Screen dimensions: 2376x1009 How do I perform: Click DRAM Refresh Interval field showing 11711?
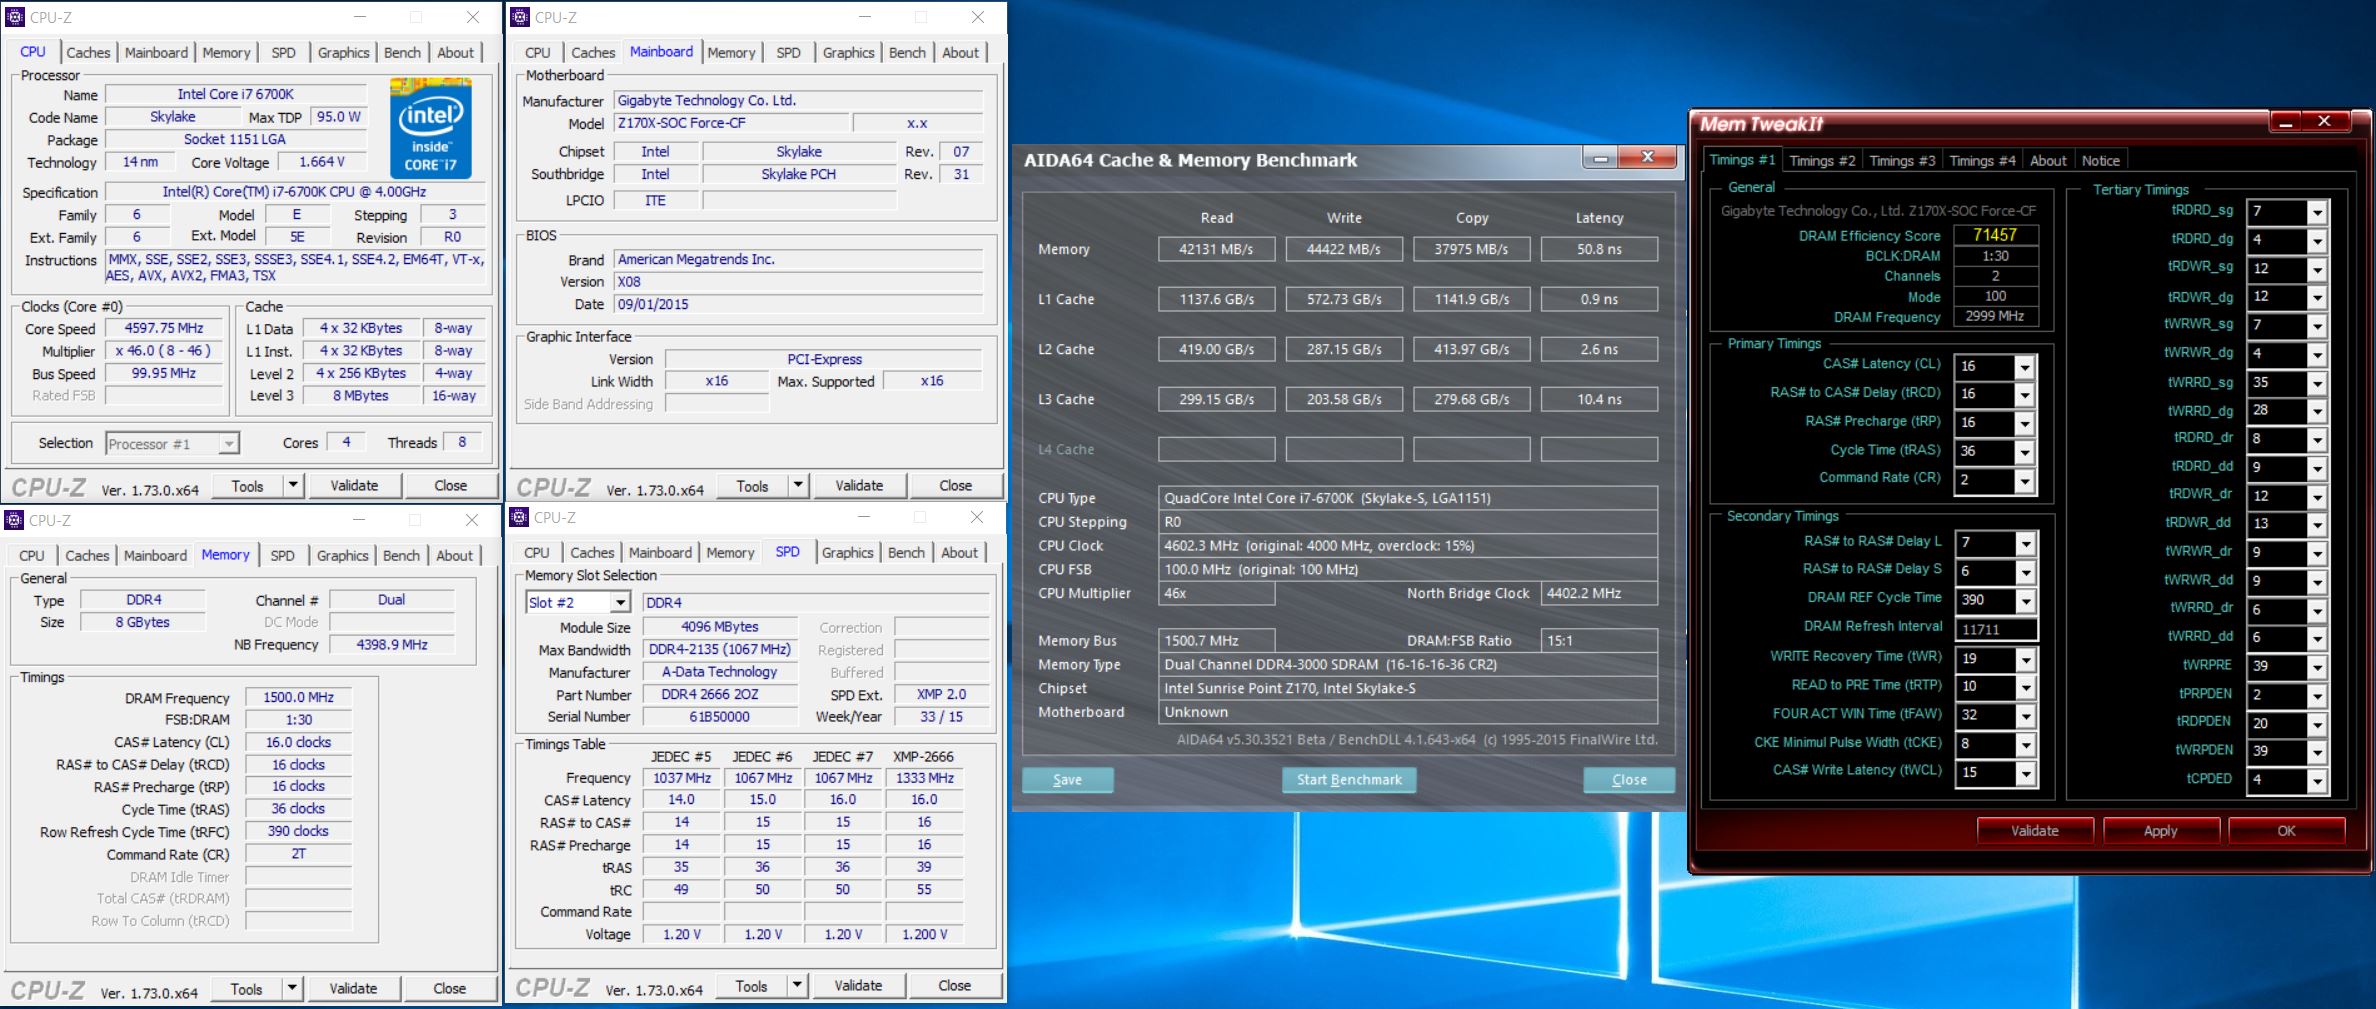point(1995,630)
